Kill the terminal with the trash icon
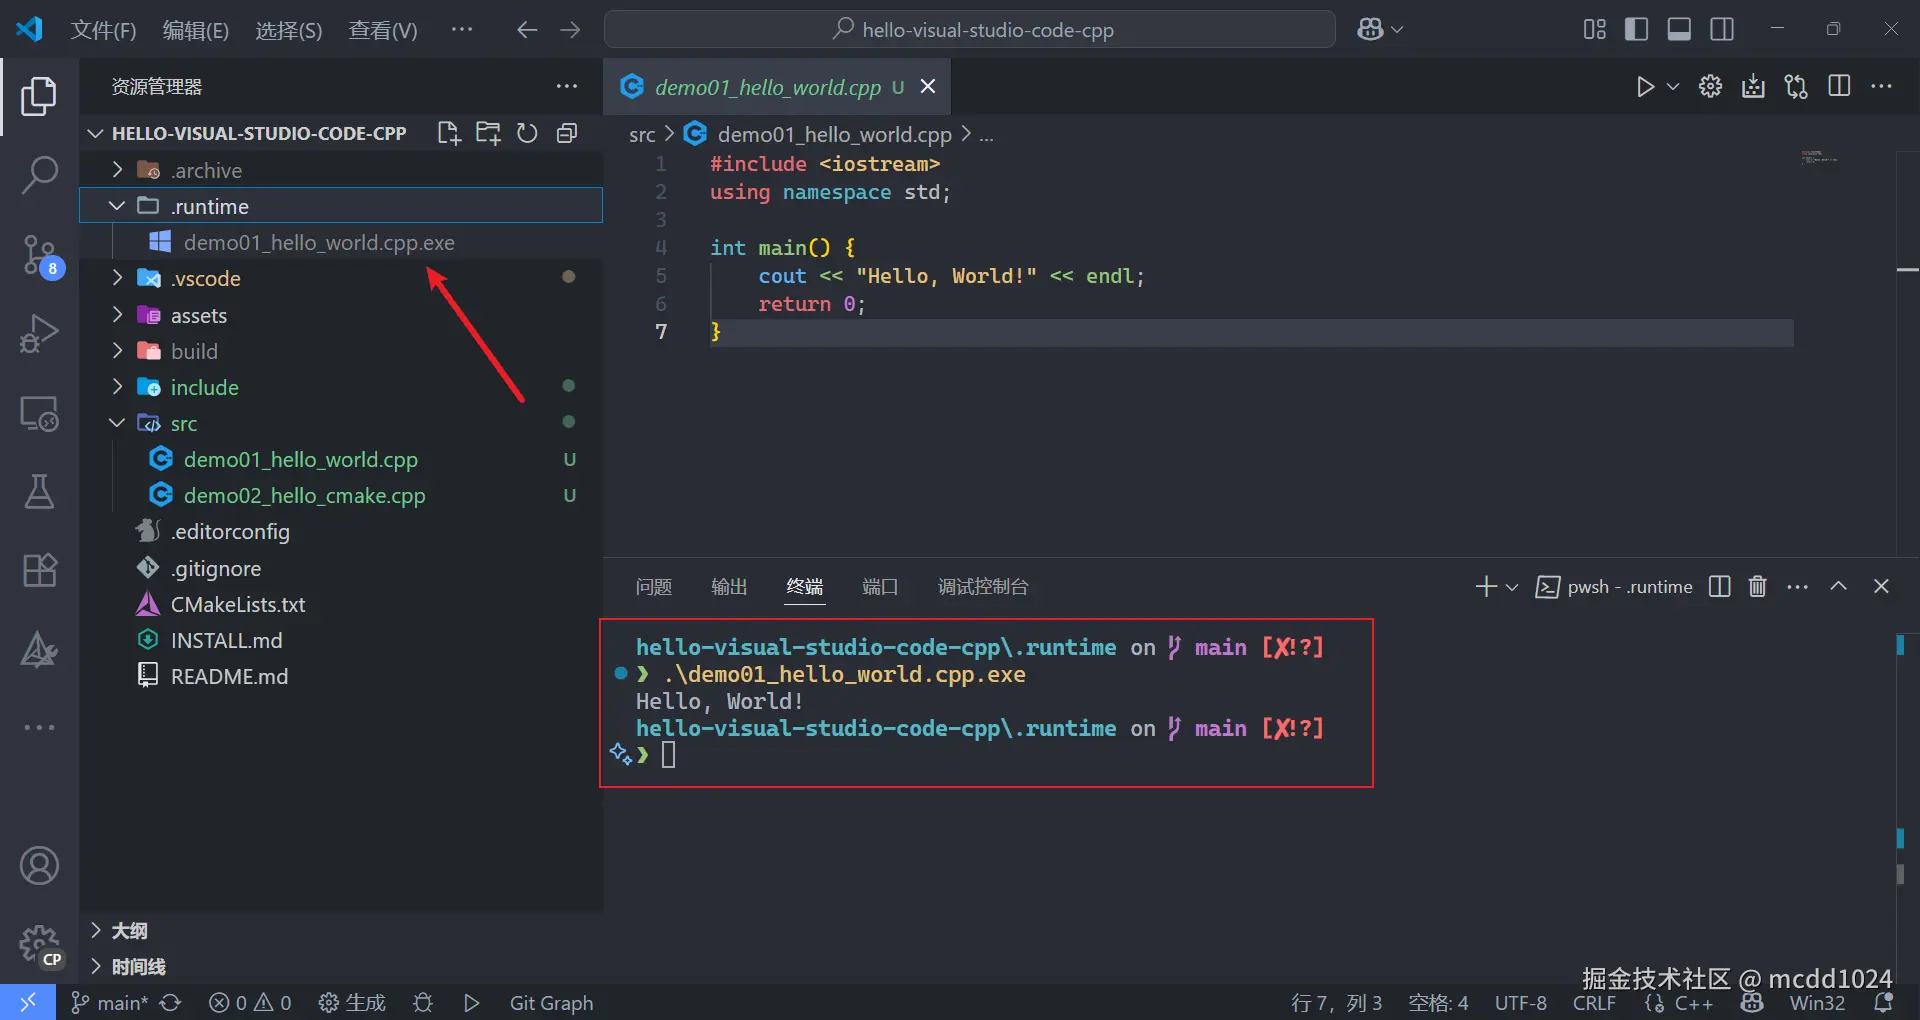 pos(1757,586)
